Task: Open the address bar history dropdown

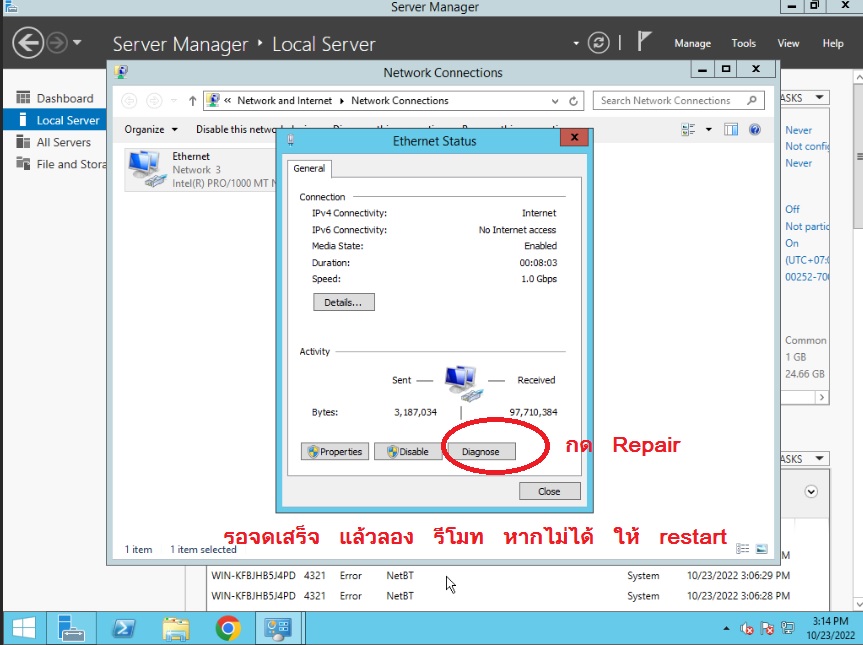Action: click(556, 101)
